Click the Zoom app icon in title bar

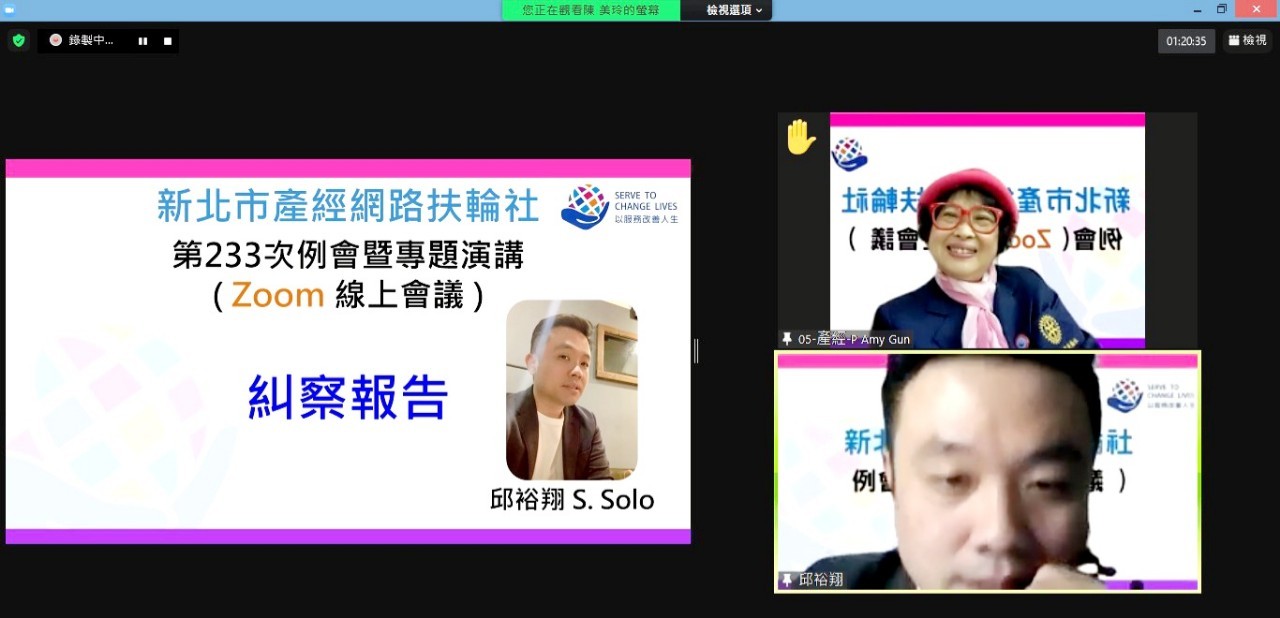click(10, 9)
